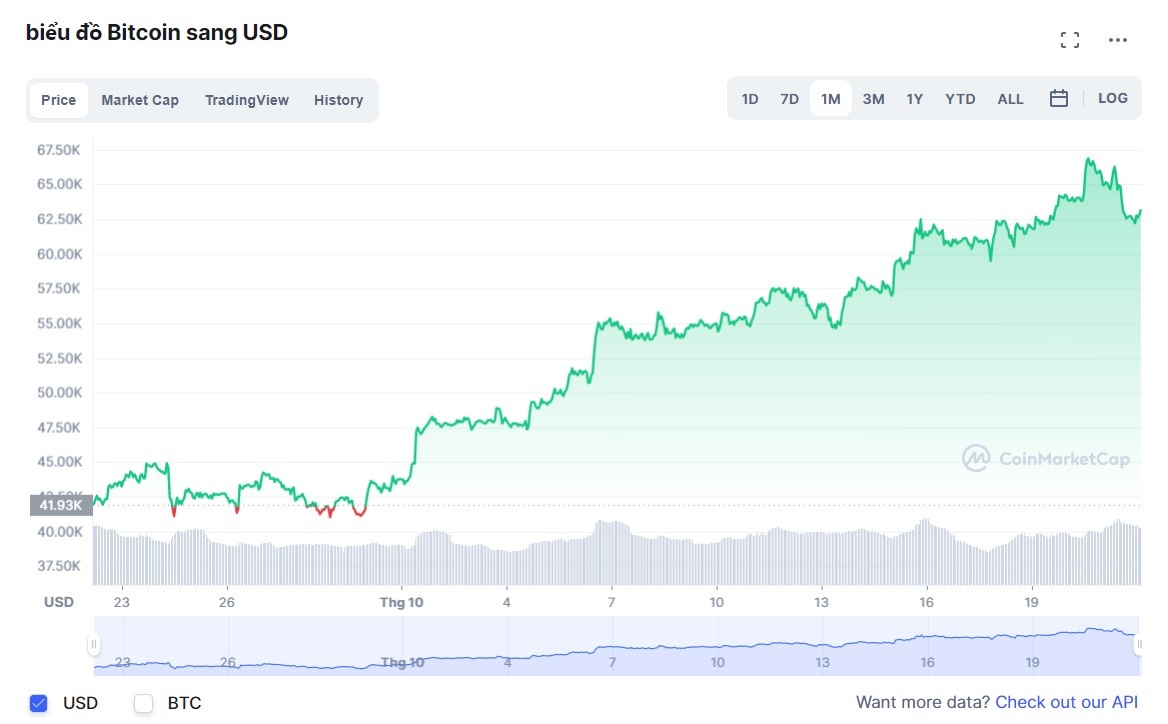Open the custom date range calendar picker
Viewport: 1168px width, 724px height.
pyautogui.click(x=1059, y=98)
